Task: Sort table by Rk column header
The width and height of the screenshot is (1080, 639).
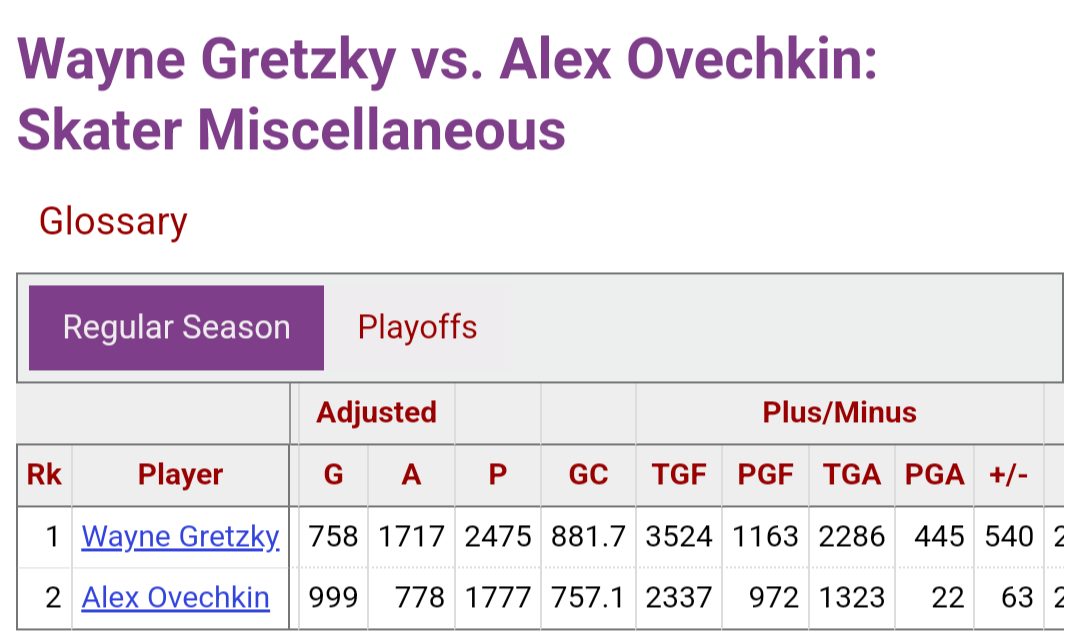Action: (44, 475)
